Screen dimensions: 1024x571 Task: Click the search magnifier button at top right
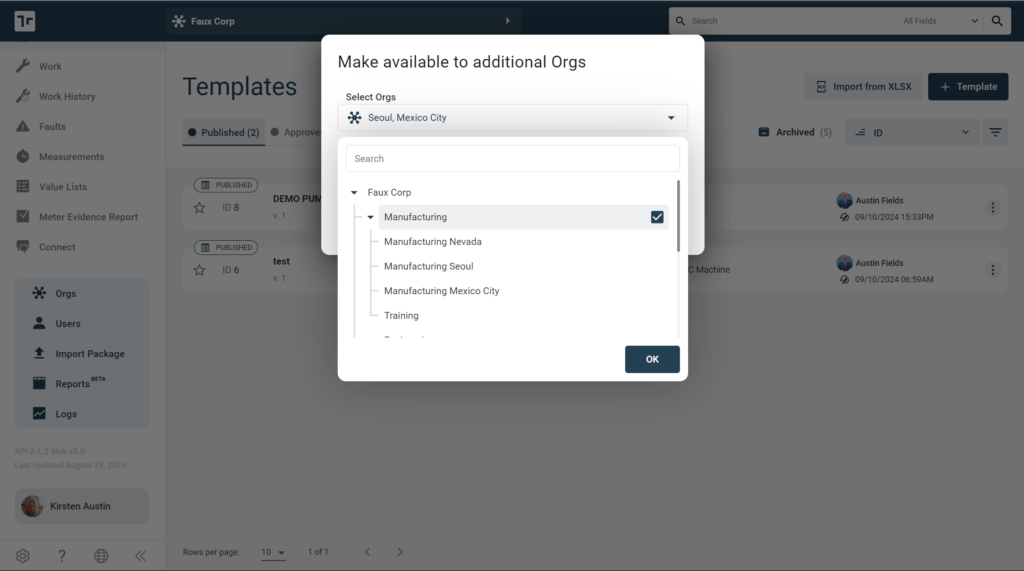click(x=997, y=21)
